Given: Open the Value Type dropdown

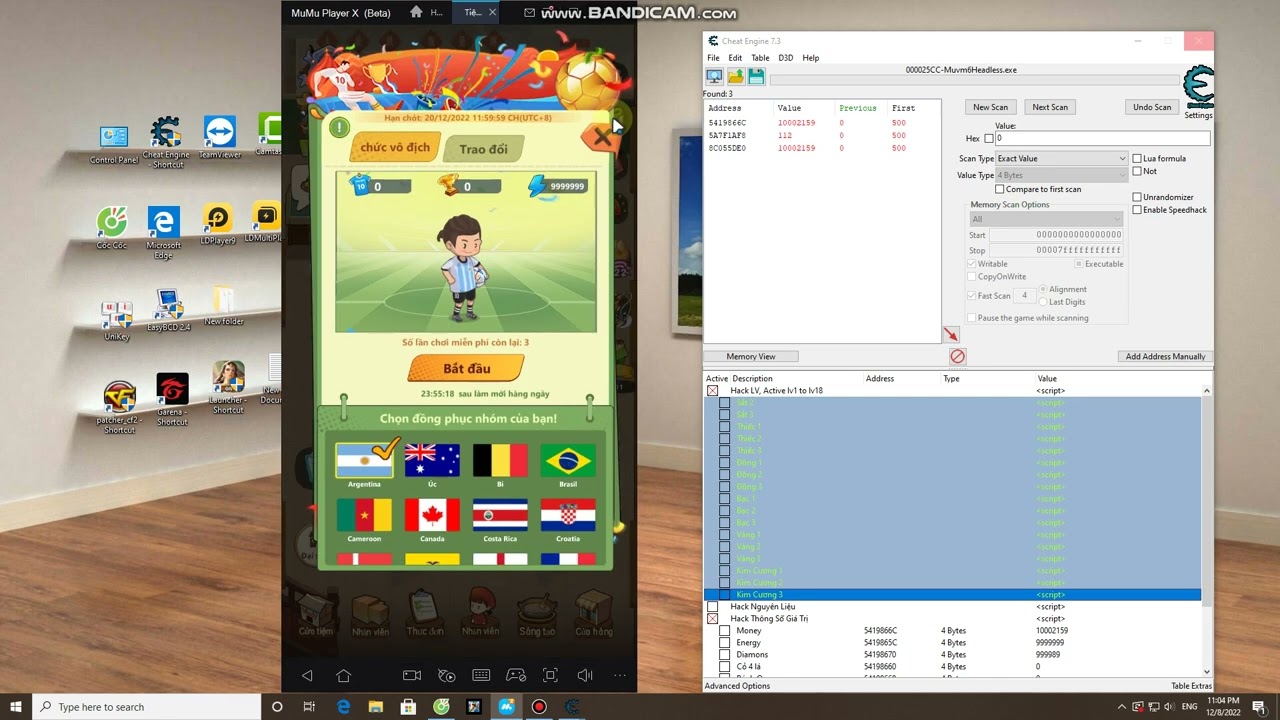Looking at the screenshot, I should point(1061,175).
